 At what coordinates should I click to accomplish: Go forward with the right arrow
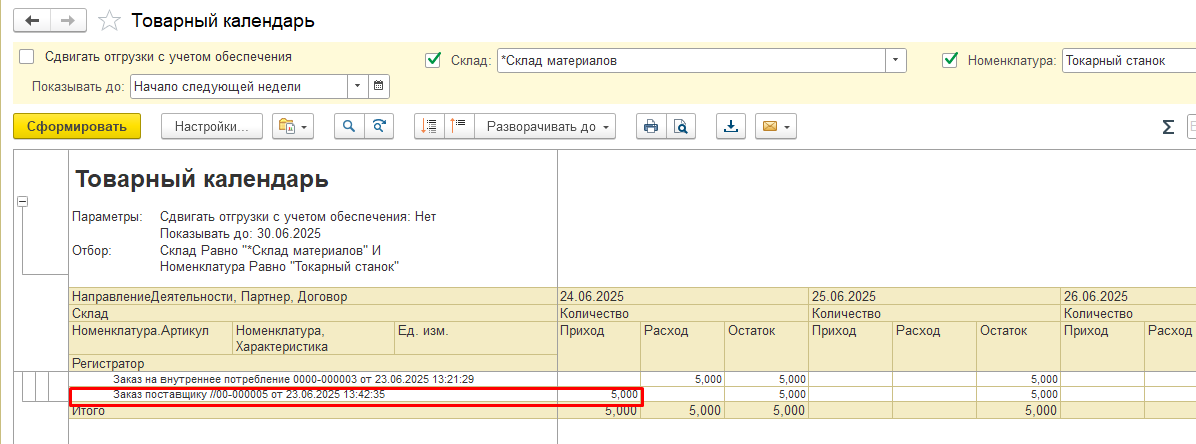click(68, 21)
